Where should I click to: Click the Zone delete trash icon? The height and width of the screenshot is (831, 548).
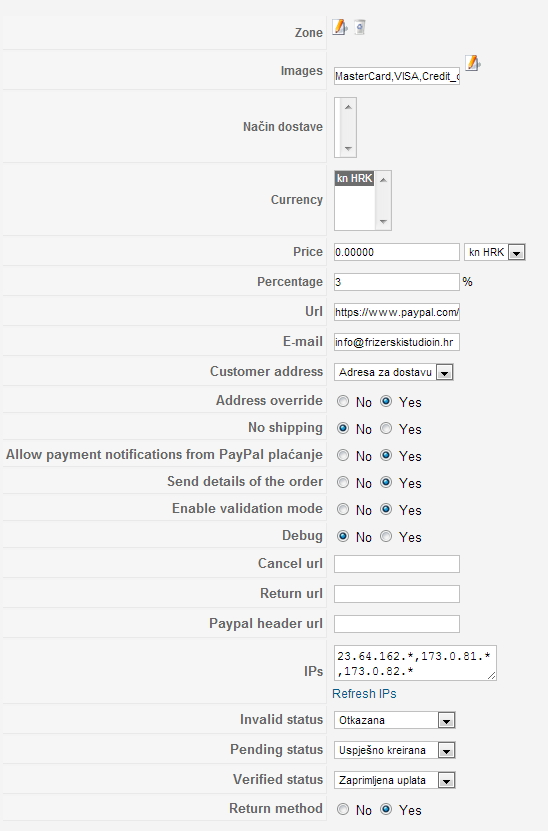(x=360, y=27)
